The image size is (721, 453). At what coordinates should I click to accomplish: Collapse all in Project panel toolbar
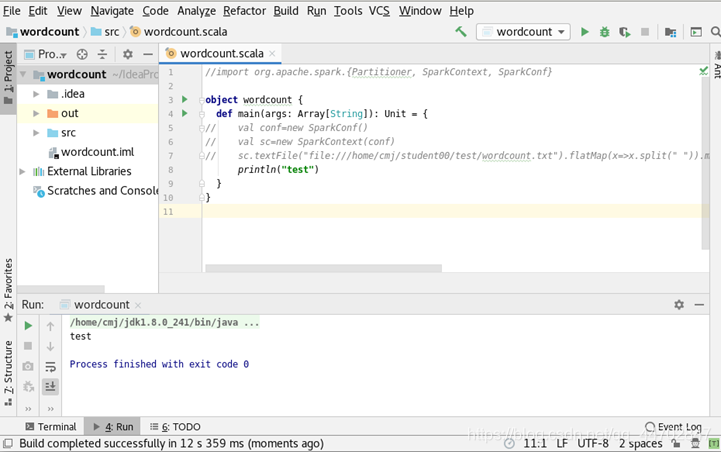click(102, 54)
